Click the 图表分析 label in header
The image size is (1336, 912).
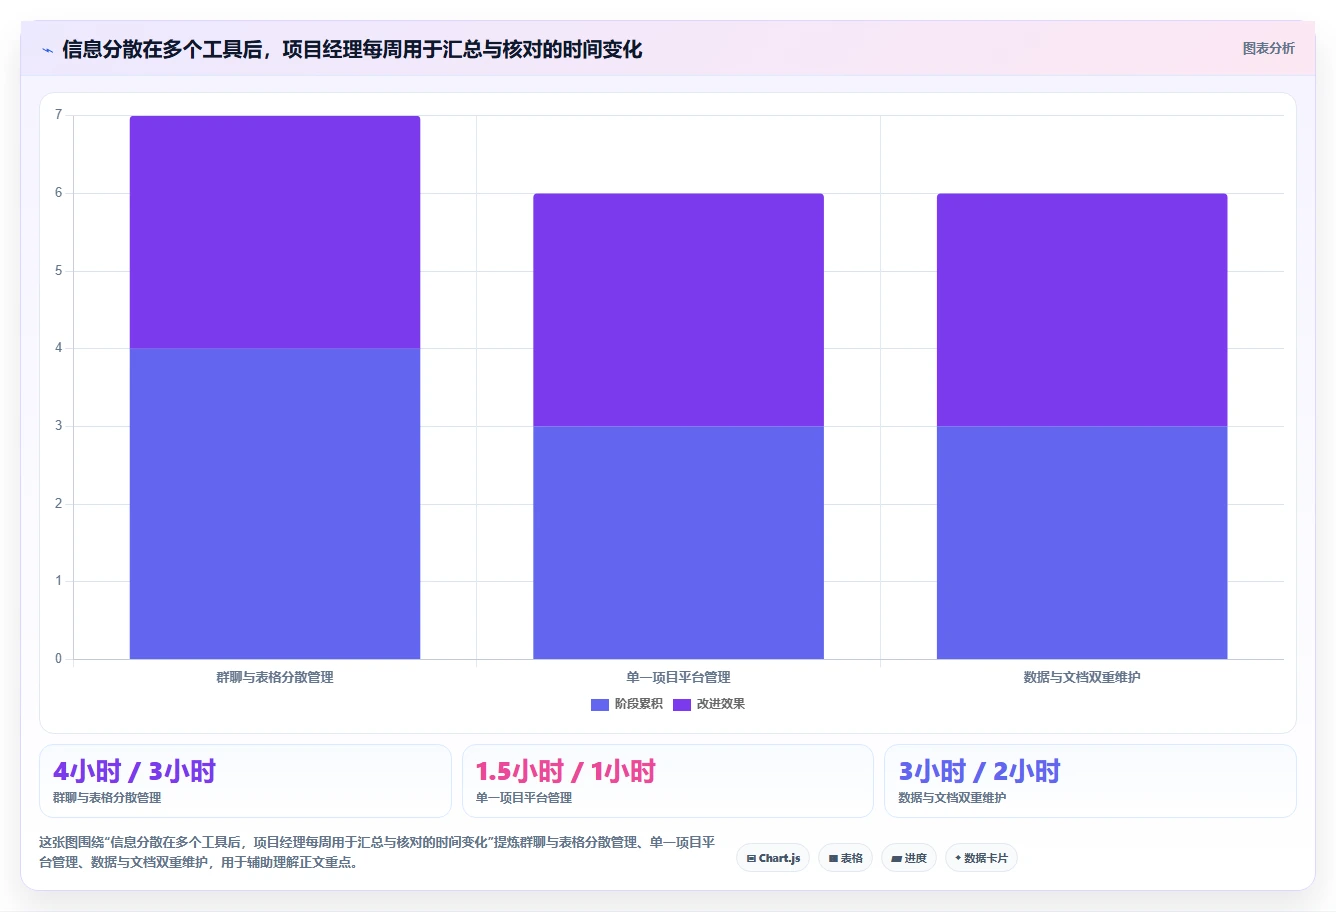point(1268,48)
